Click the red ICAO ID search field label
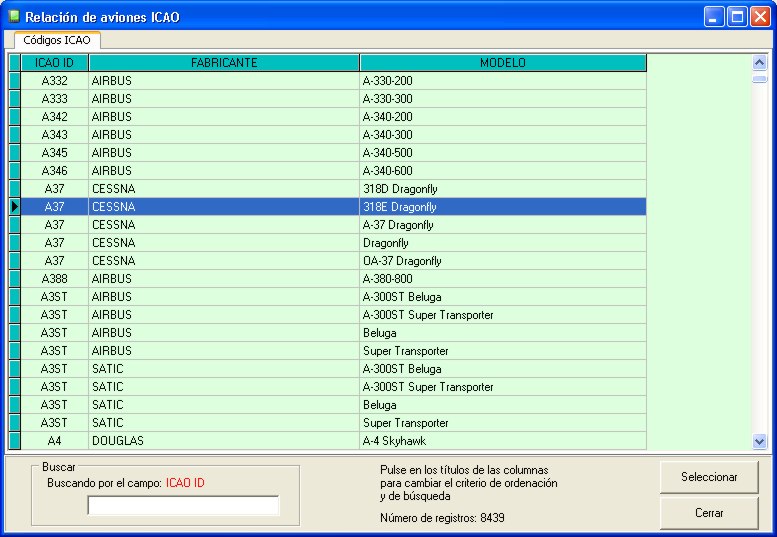 185,483
